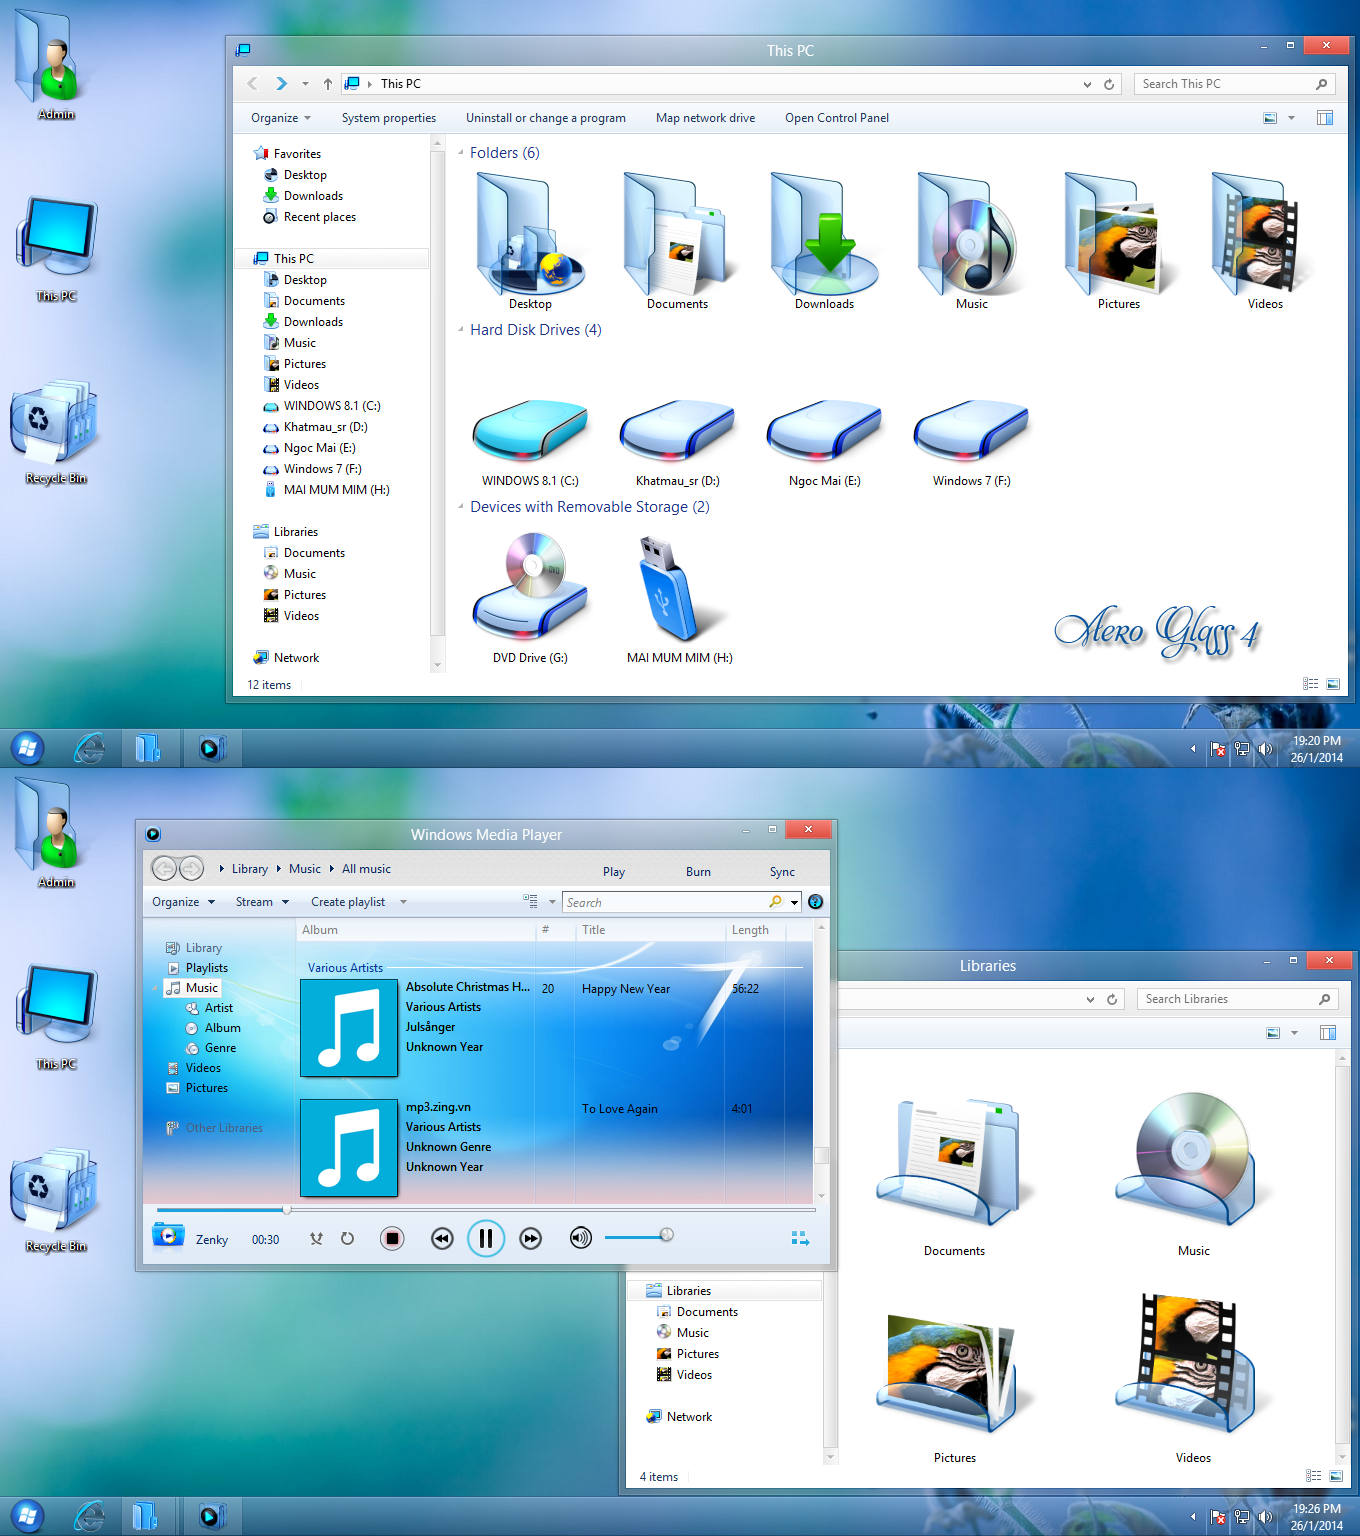Open the Organize menu in This PC window
The image size is (1360, 1536).
(x=281, y=118)
